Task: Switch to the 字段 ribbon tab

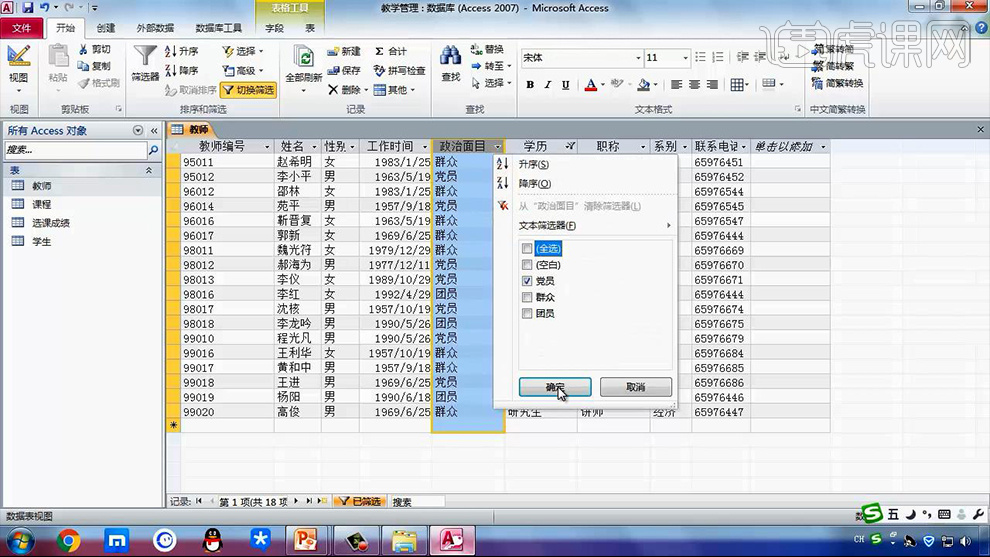Action: pos(274,28)
